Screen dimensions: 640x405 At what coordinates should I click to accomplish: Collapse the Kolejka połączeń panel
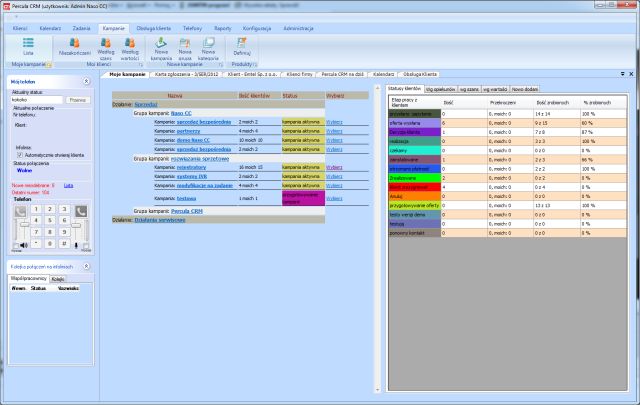point(87,266)
